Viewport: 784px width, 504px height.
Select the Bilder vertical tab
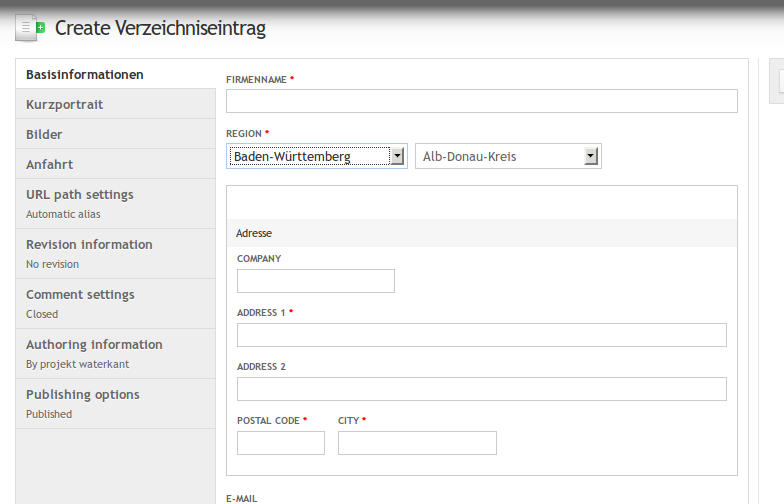click(45, 134)
